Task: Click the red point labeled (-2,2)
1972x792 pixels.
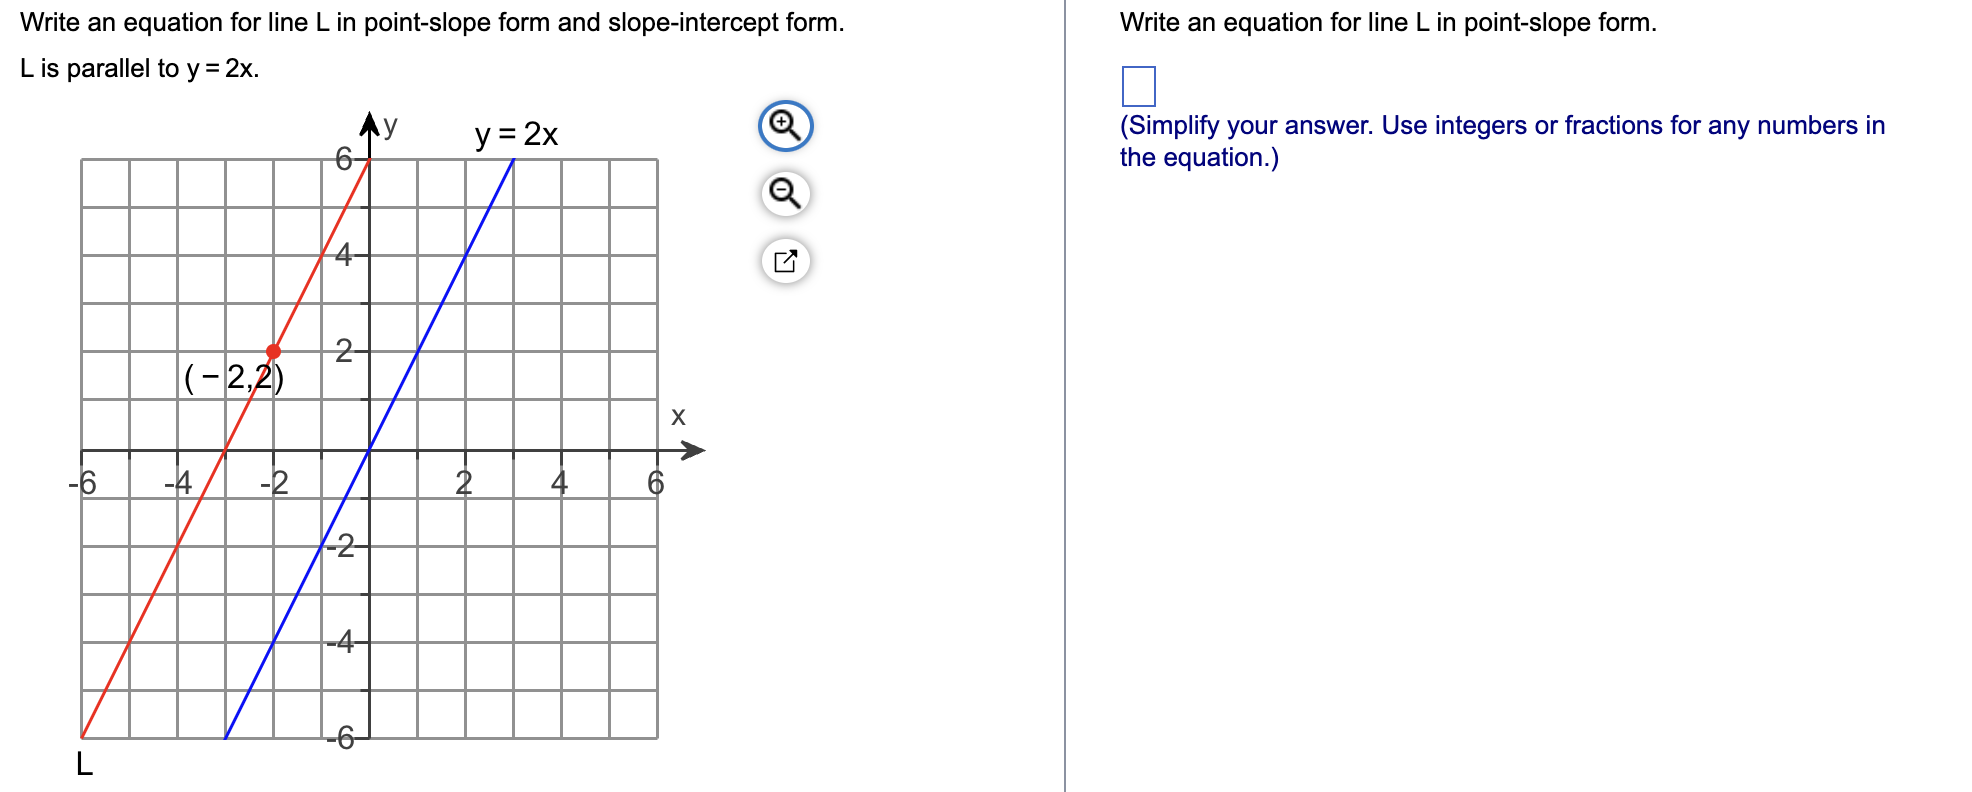Action: pos(272,351)
